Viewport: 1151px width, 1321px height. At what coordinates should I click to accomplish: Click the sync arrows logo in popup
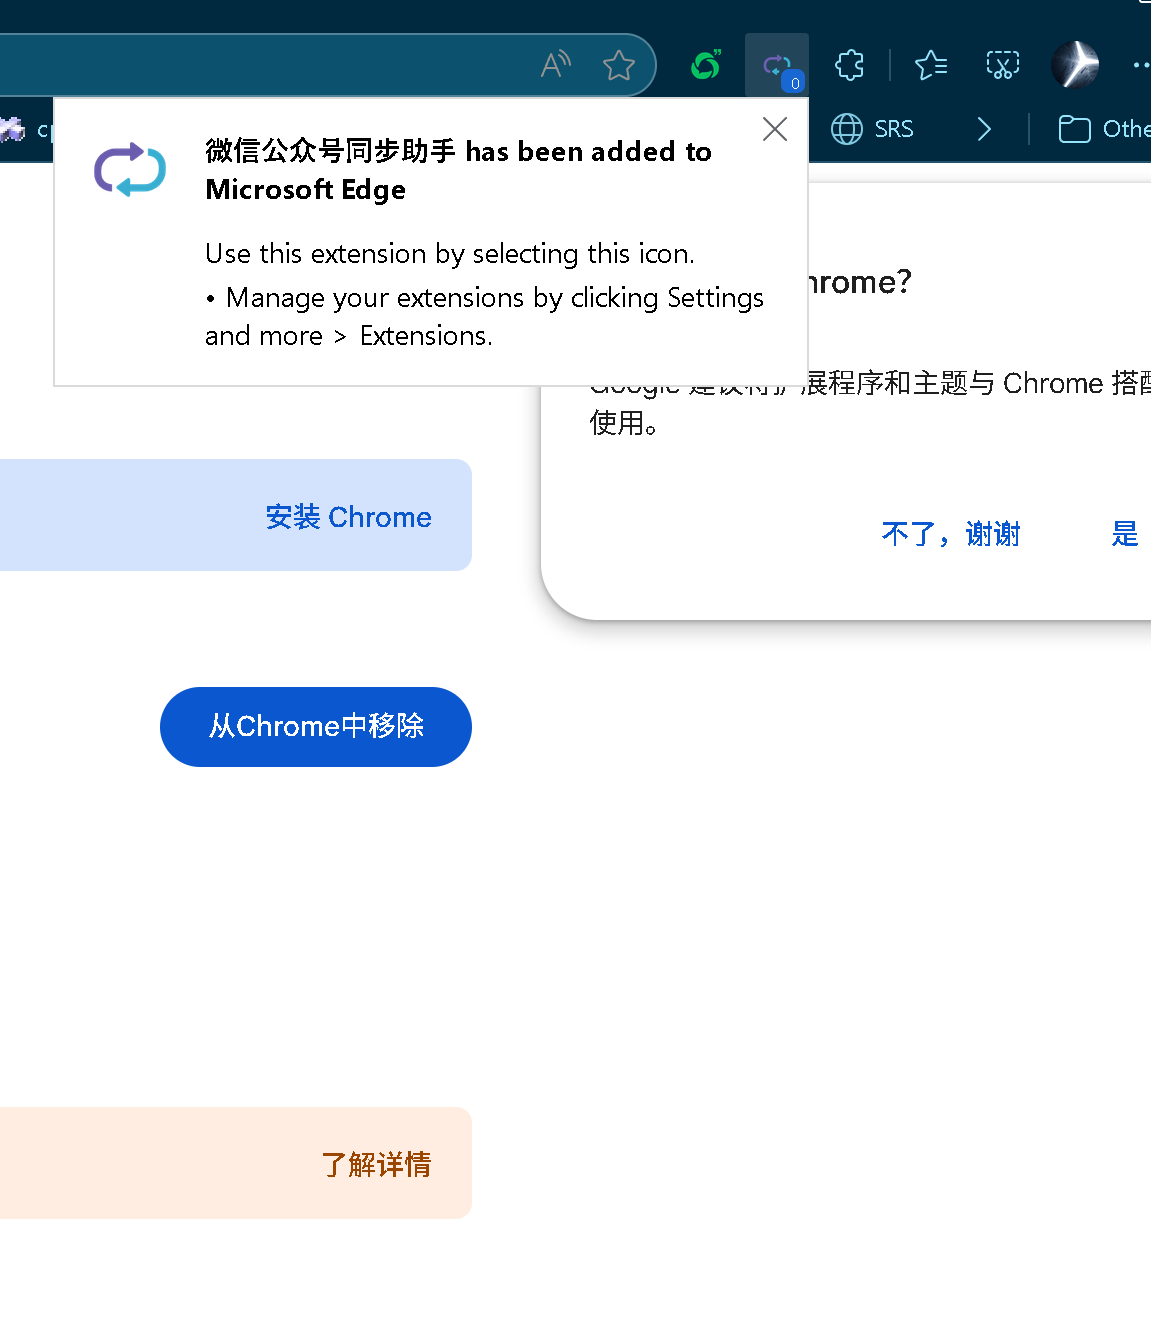click(x=130, y=170)
